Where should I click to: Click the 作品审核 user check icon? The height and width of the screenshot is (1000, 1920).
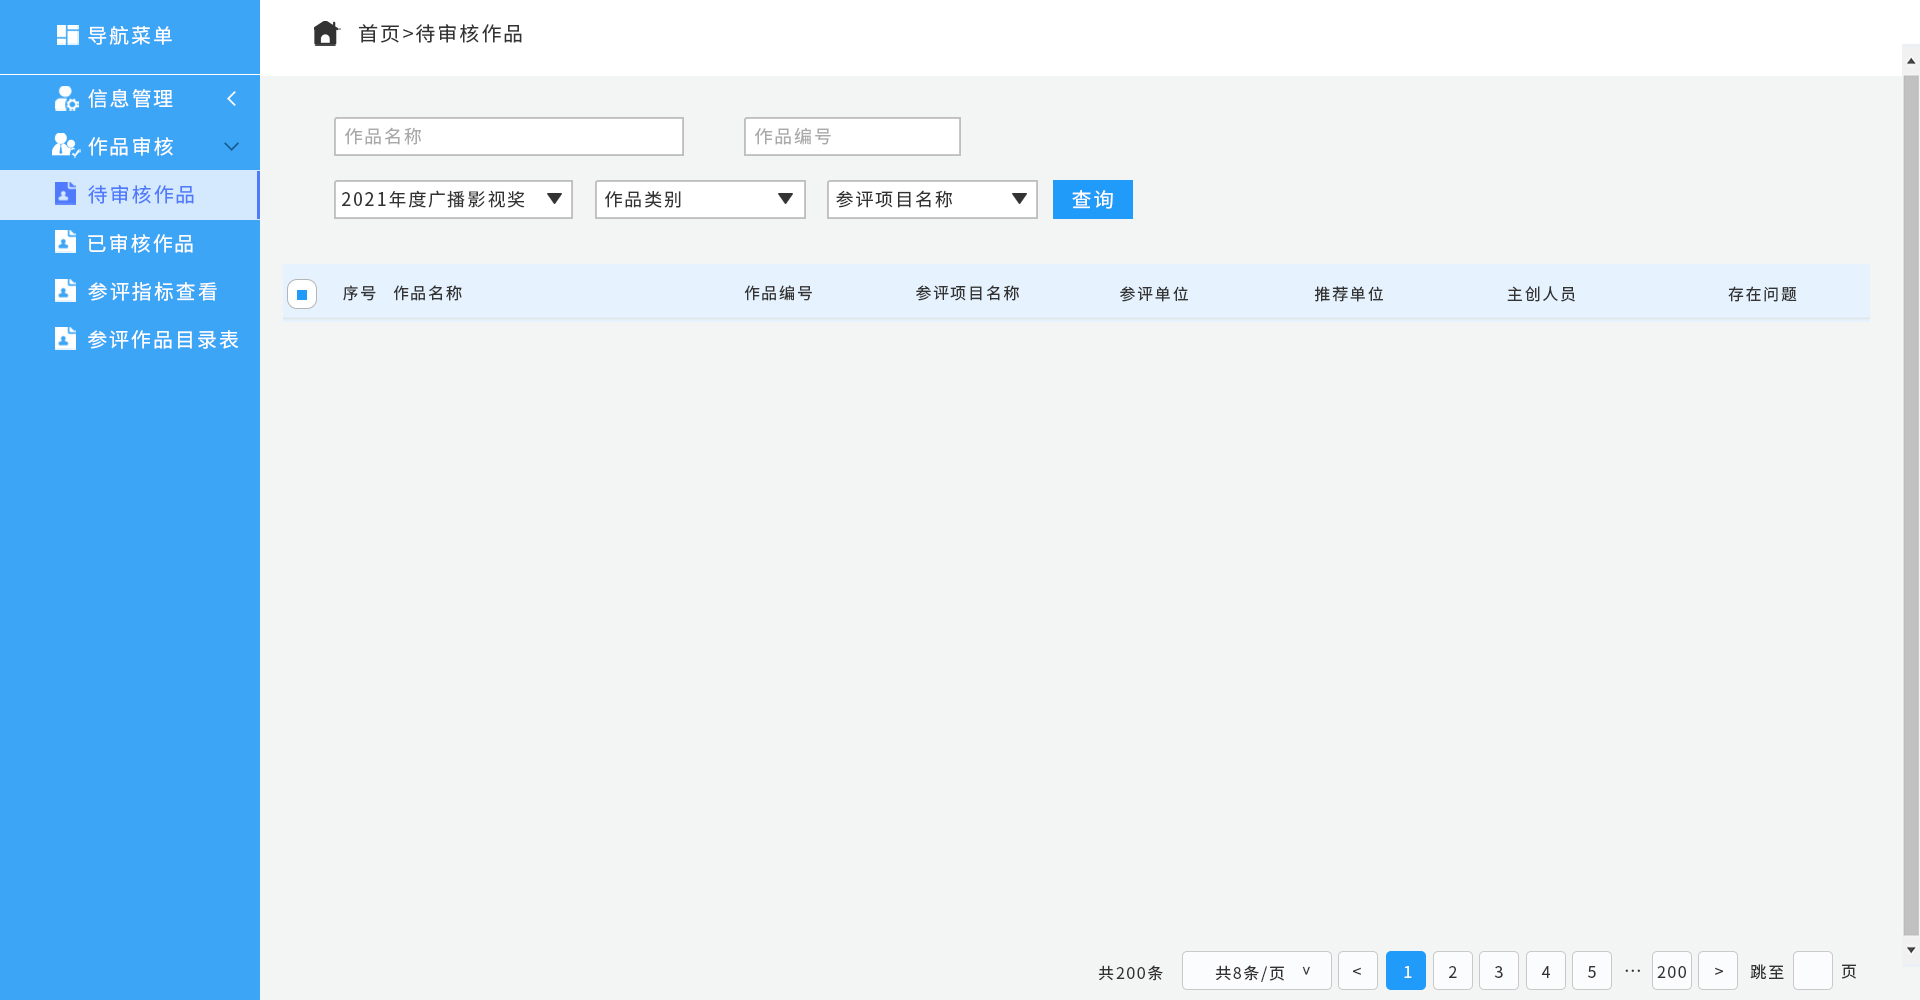pos(66,146)
